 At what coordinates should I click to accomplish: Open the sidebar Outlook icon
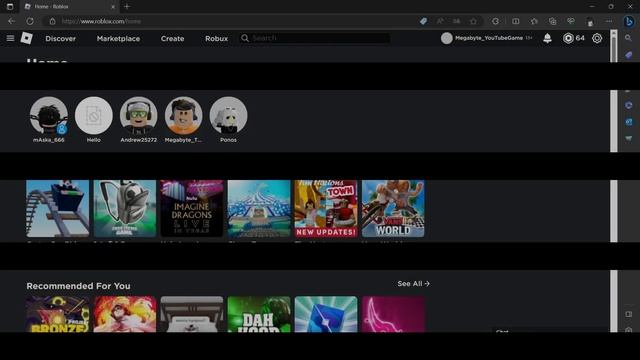pyautogui.click(x=629, y=122)
